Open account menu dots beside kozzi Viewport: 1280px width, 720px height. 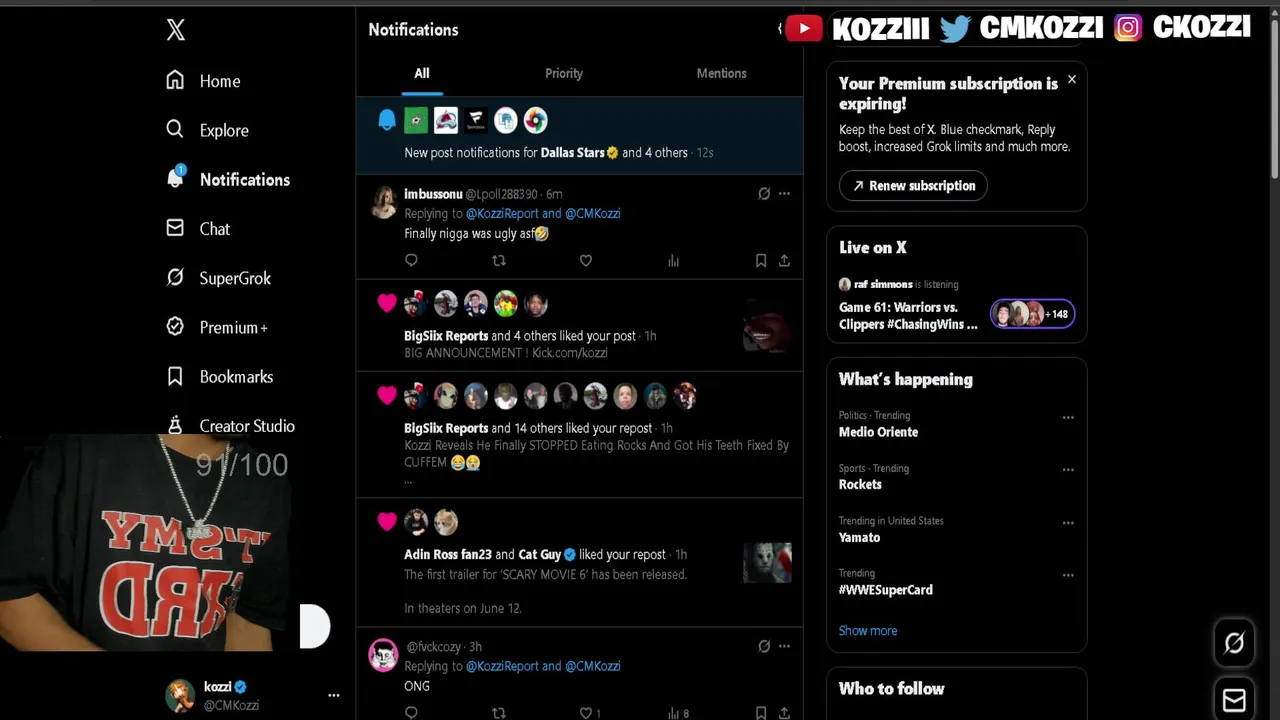click(334, 695)
